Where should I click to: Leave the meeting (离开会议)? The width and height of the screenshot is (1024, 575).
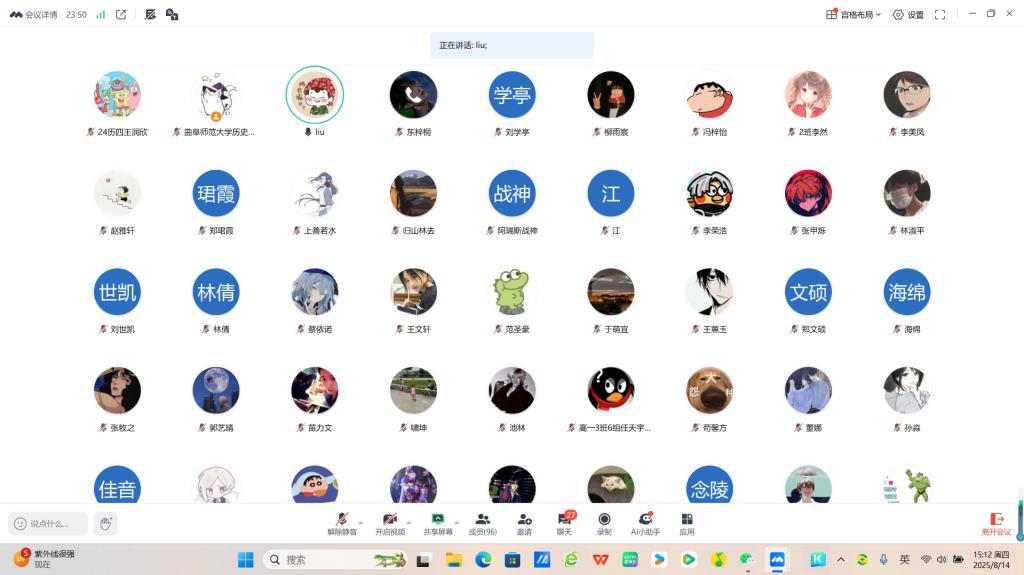[x=996, y=523]
